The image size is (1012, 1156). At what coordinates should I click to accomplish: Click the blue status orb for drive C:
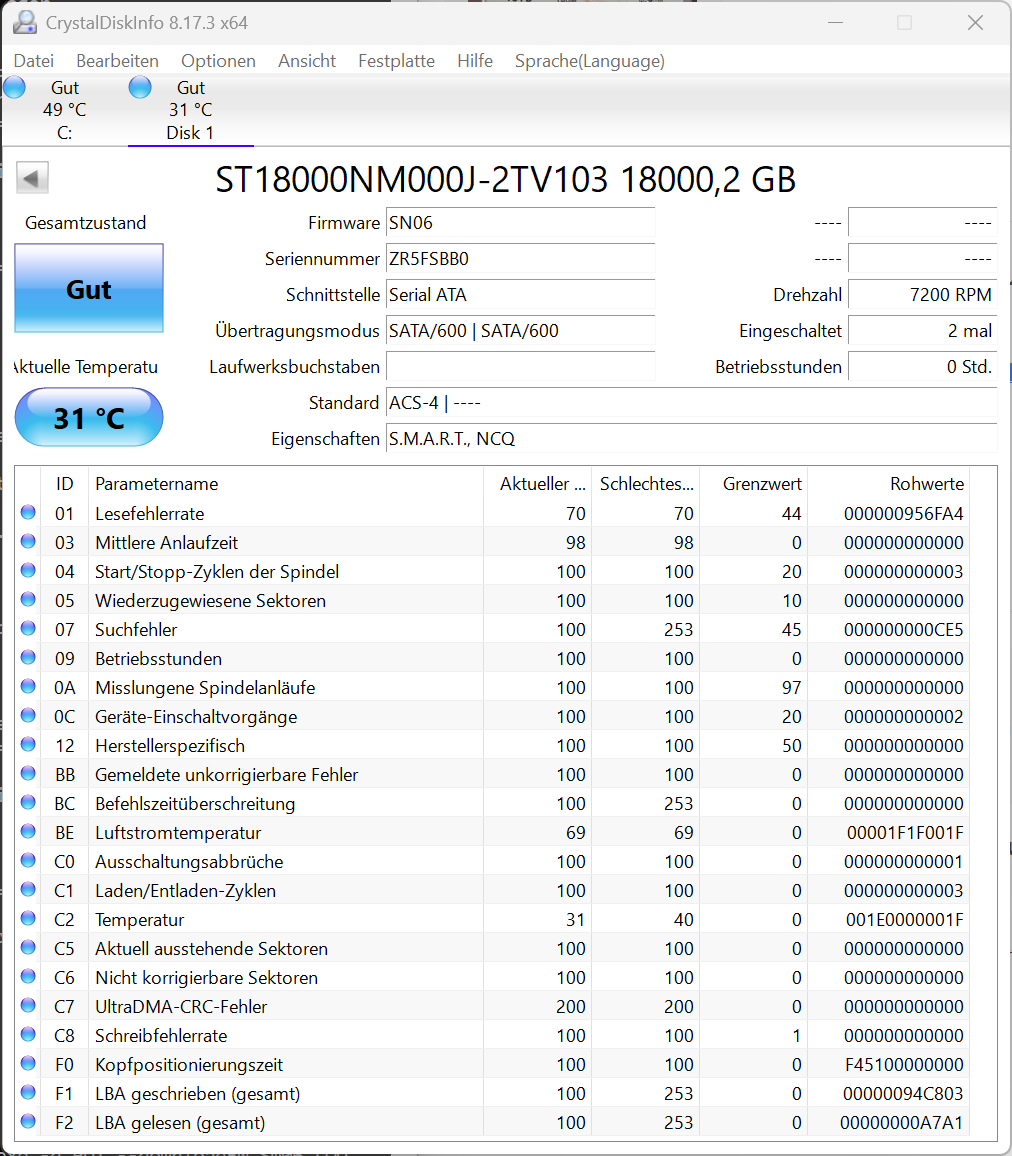(14, 87)
